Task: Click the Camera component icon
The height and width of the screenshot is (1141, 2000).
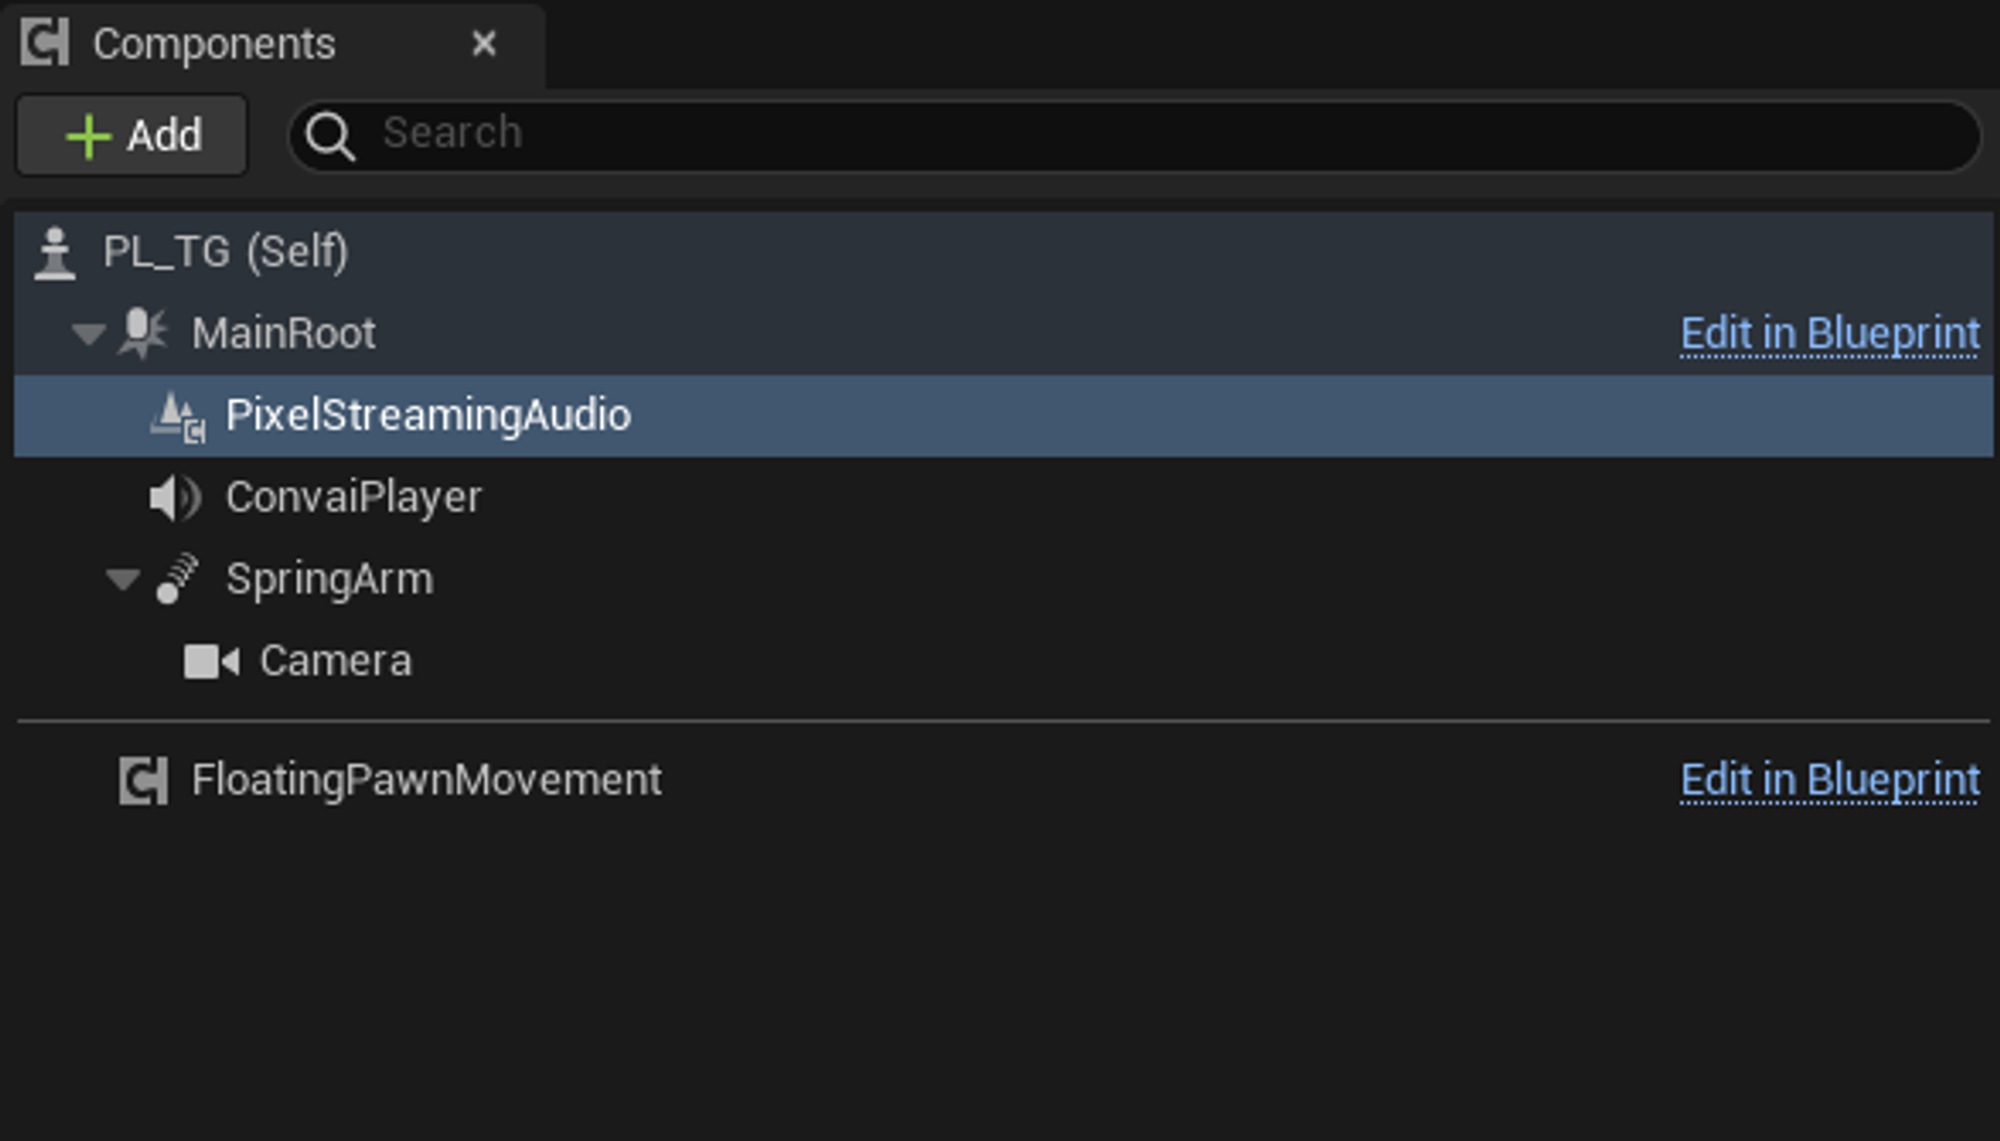Action: coord(211,661)
